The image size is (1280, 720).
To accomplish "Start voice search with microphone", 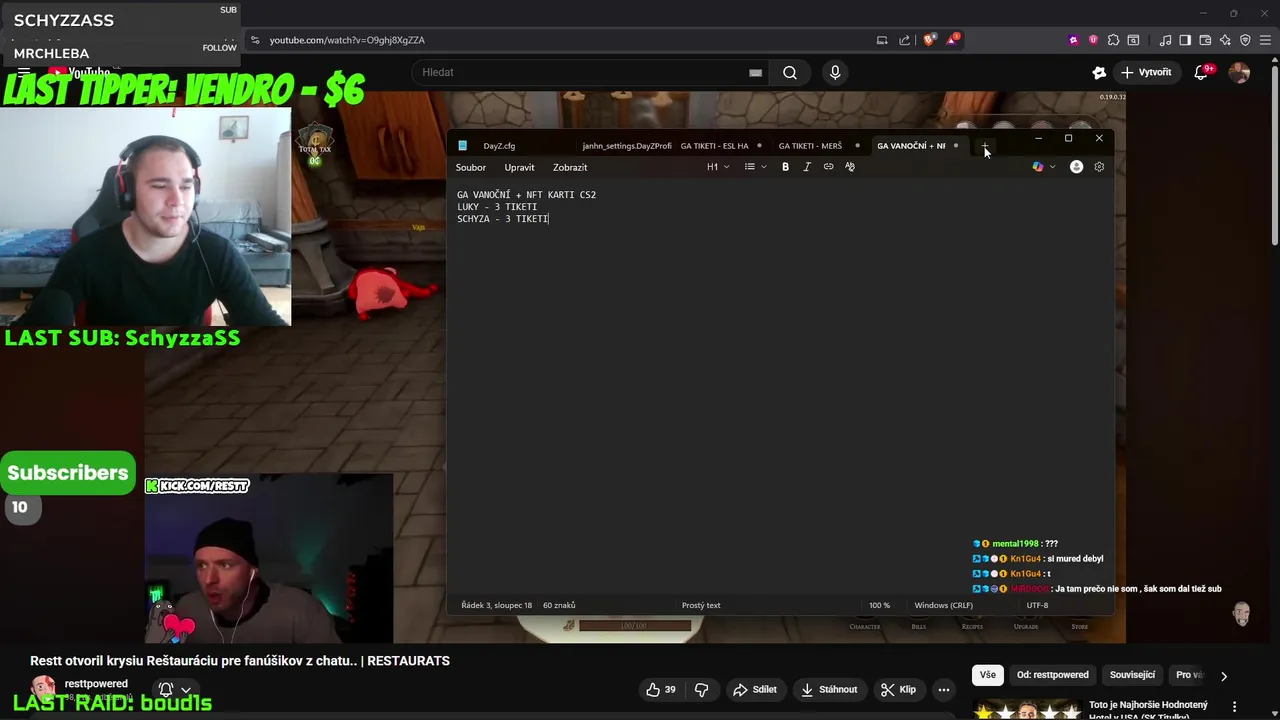I will coord(835,72).
